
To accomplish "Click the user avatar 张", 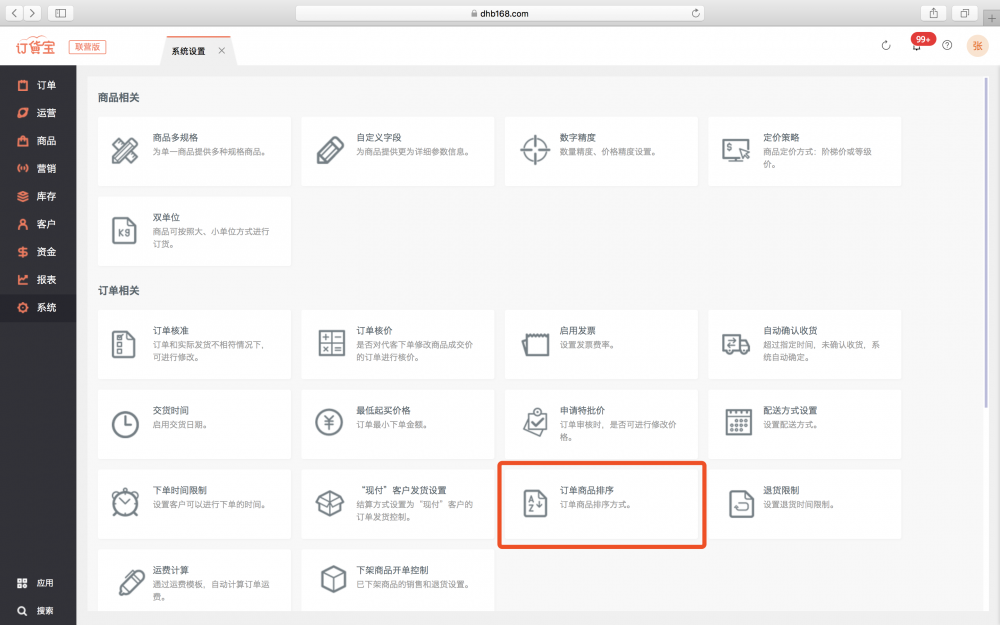I will point(977,46).
